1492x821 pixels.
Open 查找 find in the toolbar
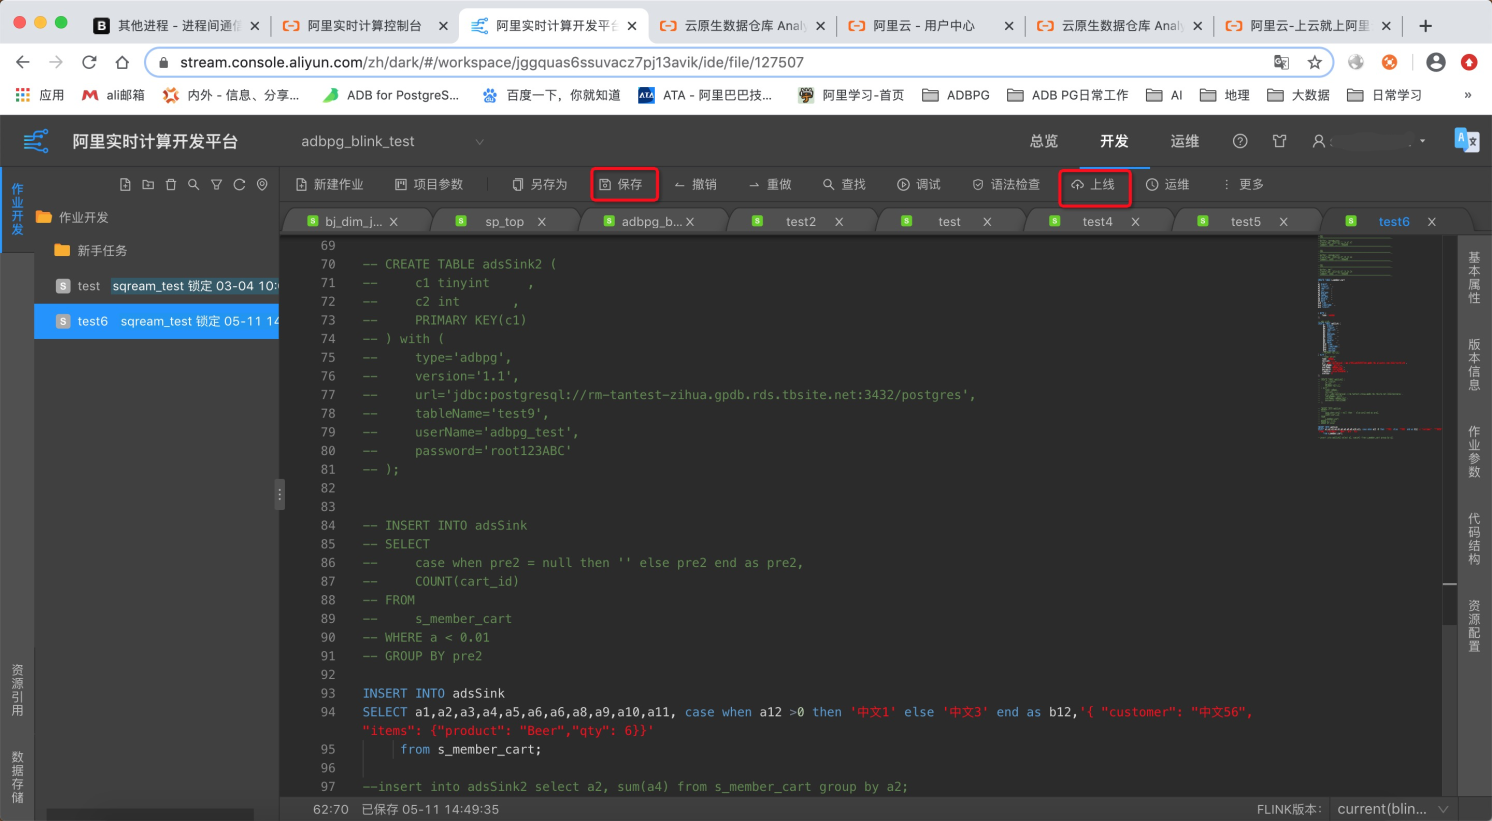[844, 185]
